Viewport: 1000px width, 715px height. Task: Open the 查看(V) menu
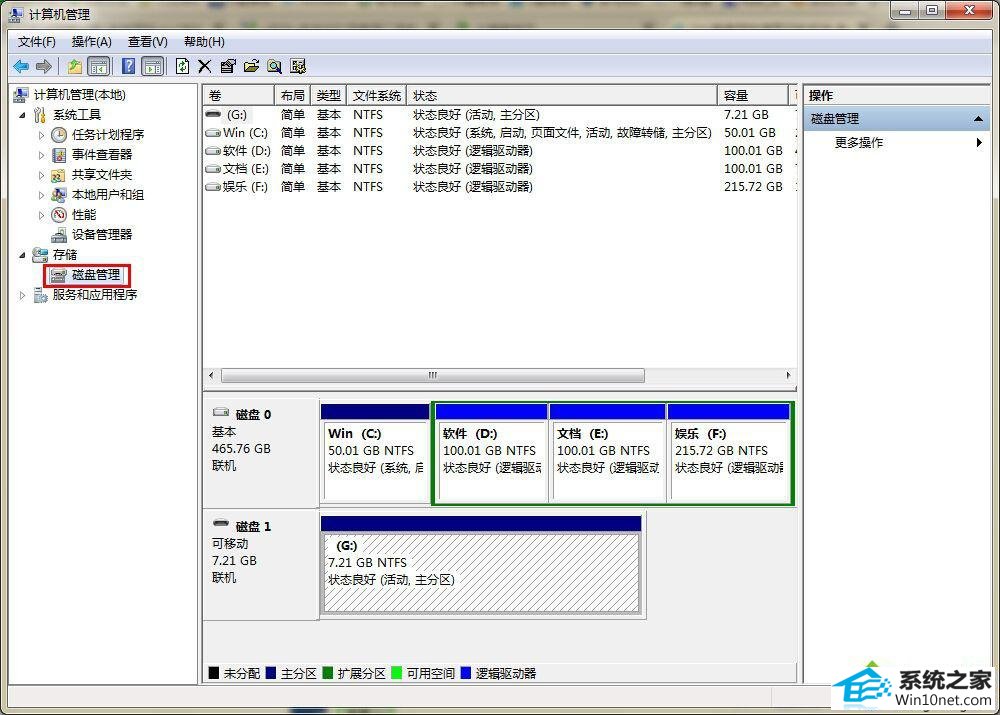click(147, 42)
